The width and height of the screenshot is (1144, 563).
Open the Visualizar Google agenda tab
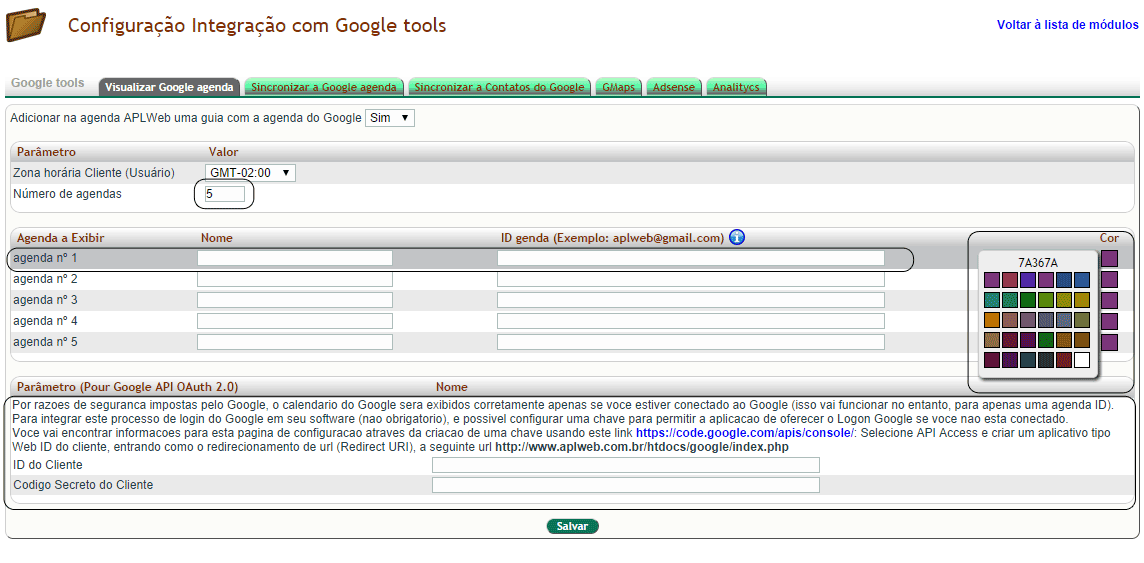(x=169, y=87)
